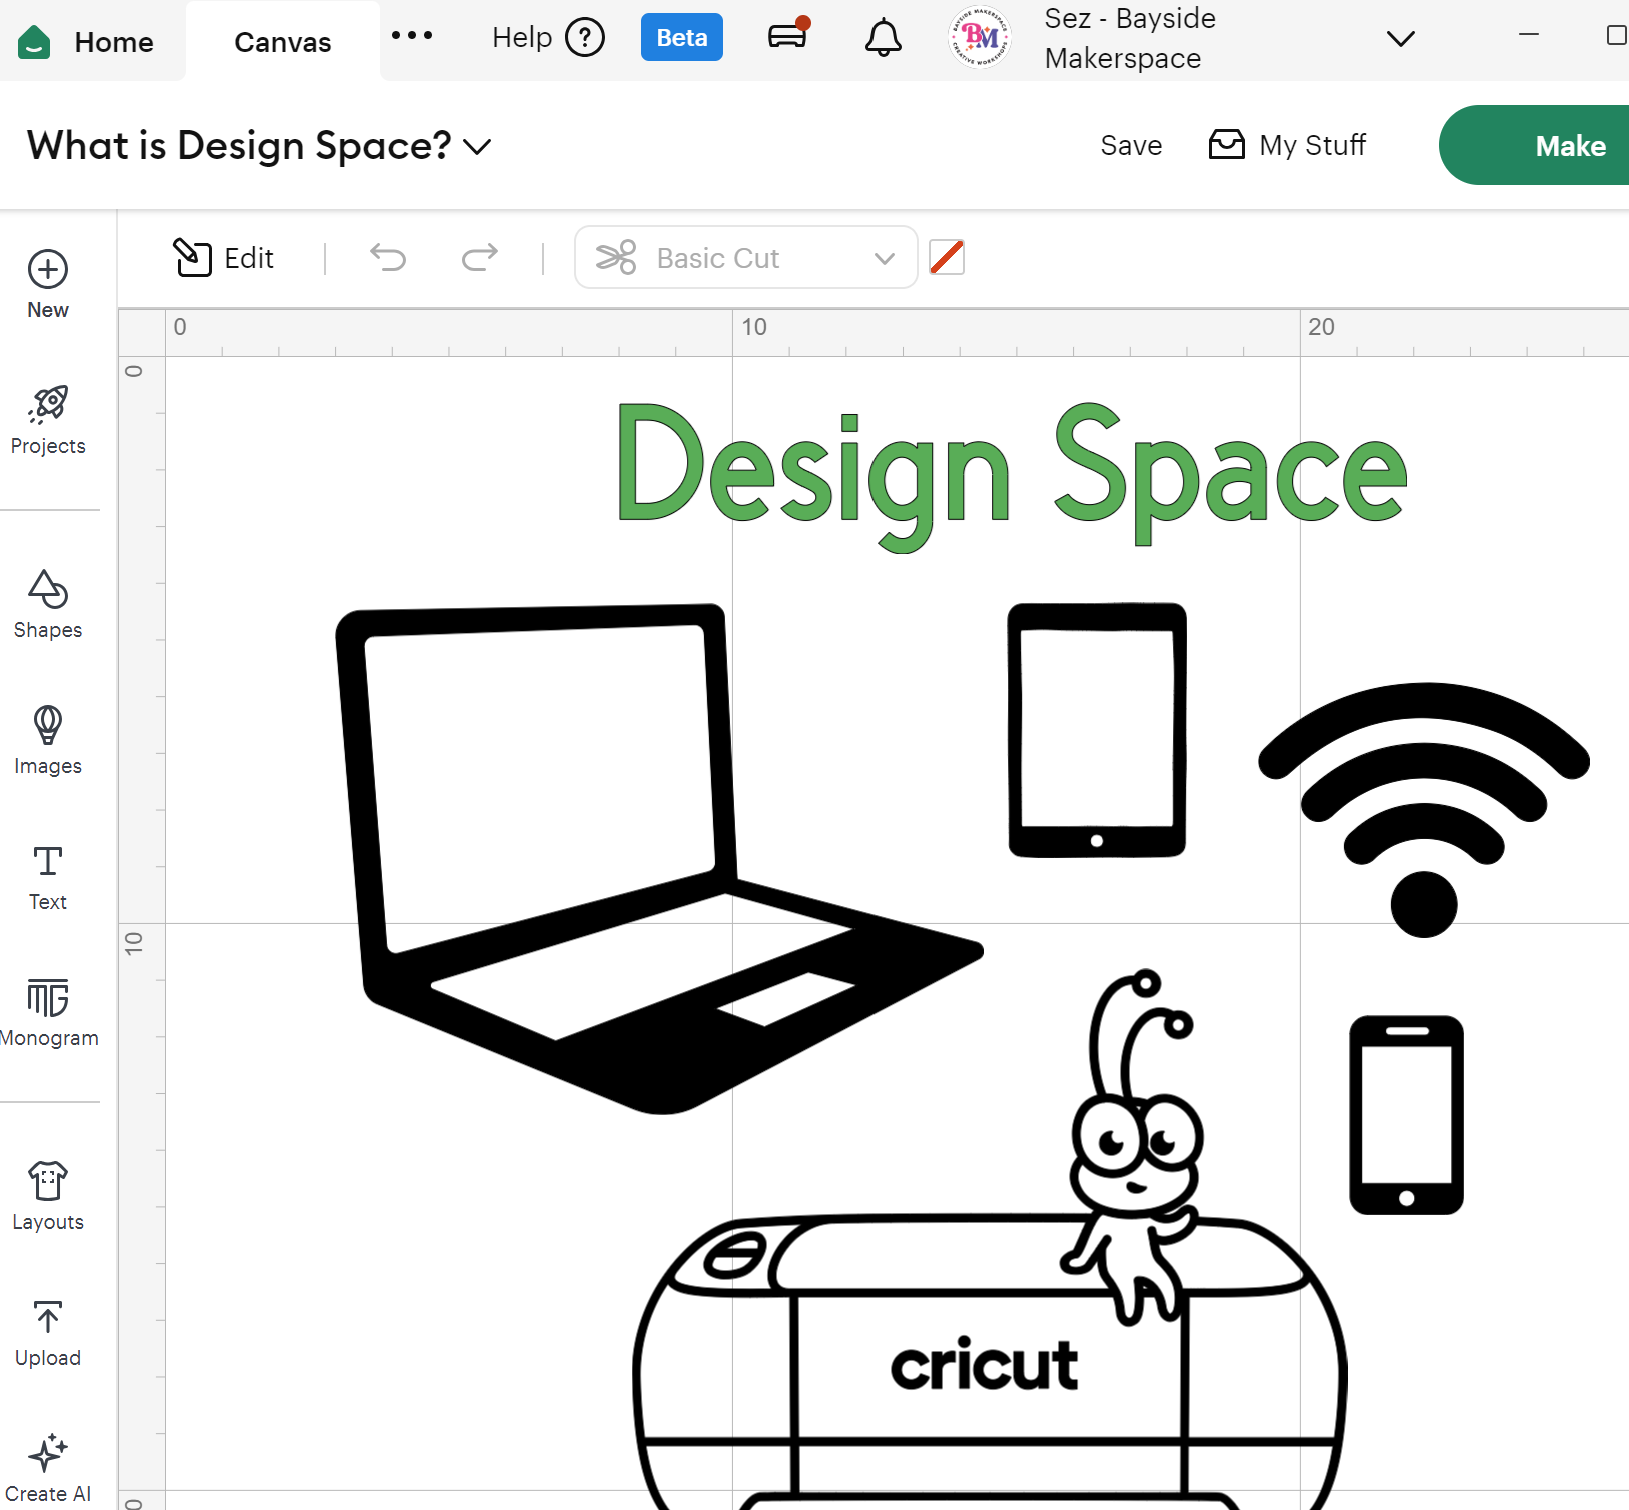The height and width of the screenshot is (1510, 1629).
Task: Open the Shapes panel
Action: coord(48,604)
